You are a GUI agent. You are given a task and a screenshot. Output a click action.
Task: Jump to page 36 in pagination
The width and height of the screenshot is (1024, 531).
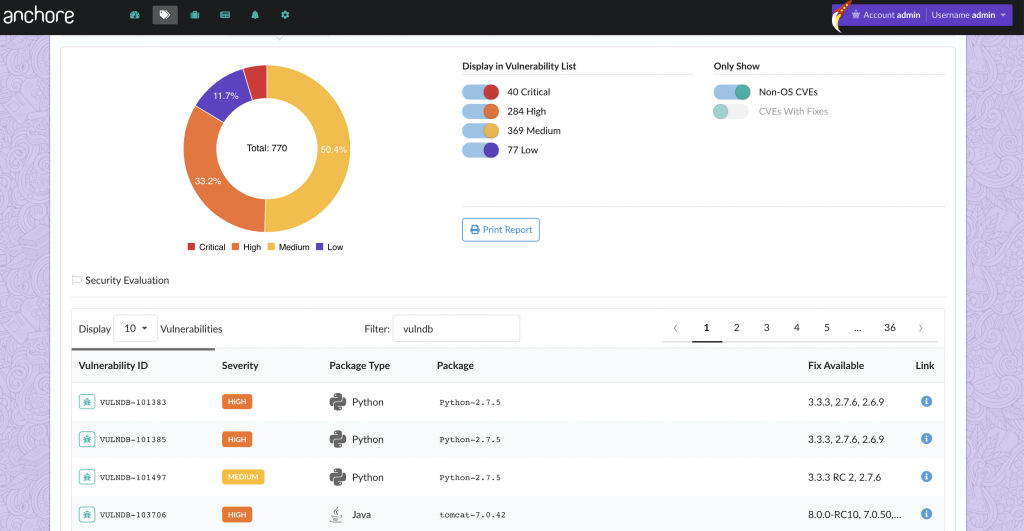pos(889,328)
